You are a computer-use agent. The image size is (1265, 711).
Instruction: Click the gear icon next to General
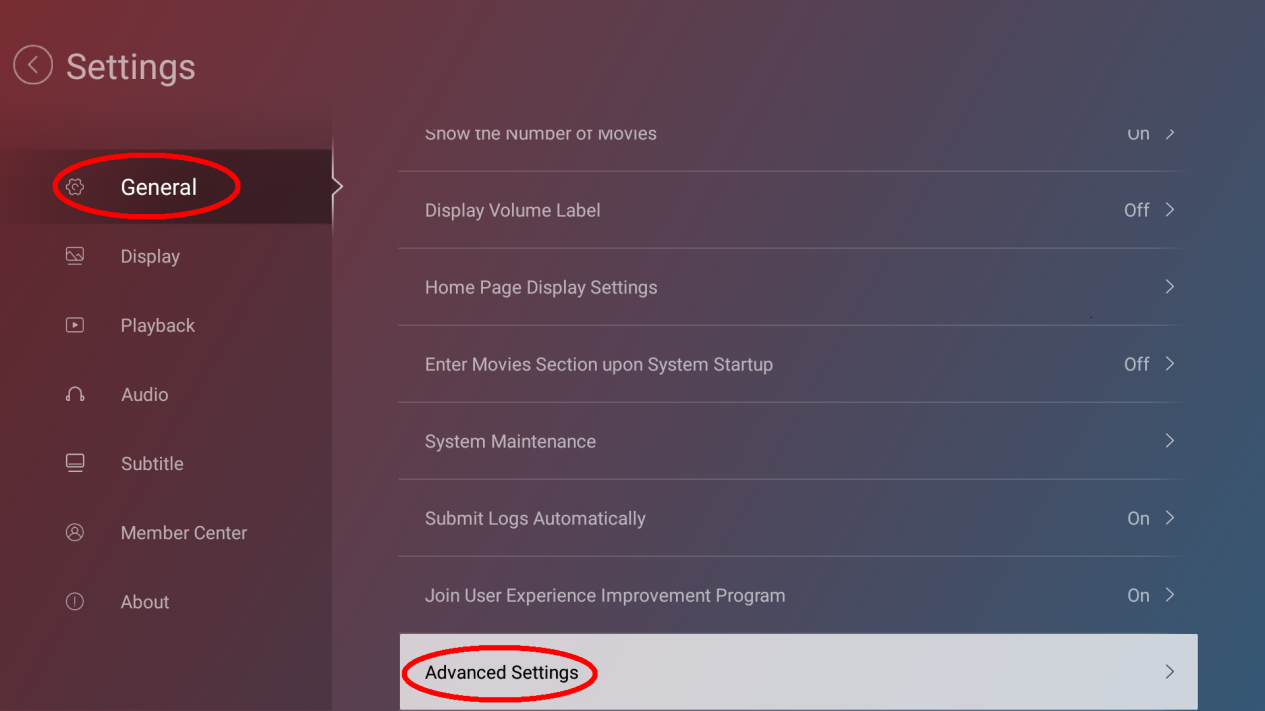75,187
